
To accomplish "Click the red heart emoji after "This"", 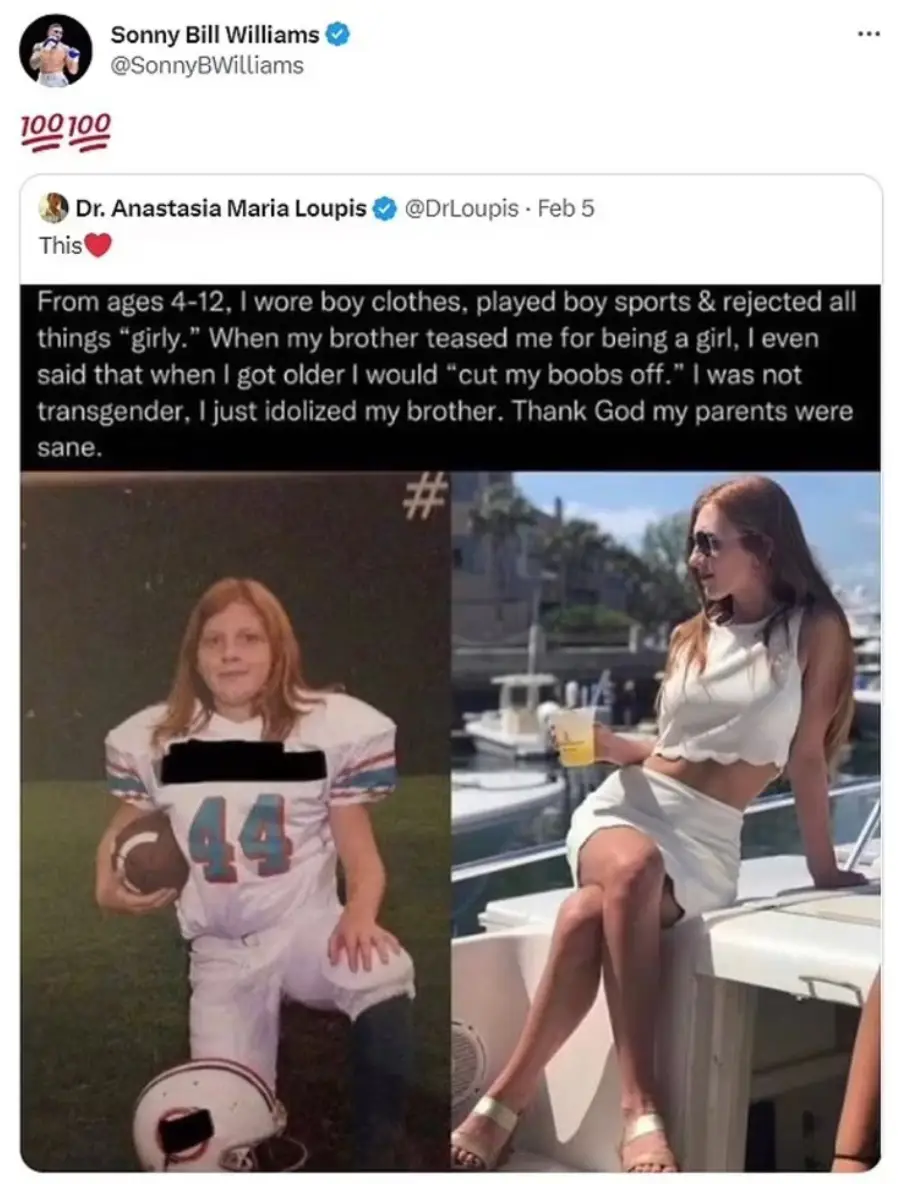I will tap(97, 245).
